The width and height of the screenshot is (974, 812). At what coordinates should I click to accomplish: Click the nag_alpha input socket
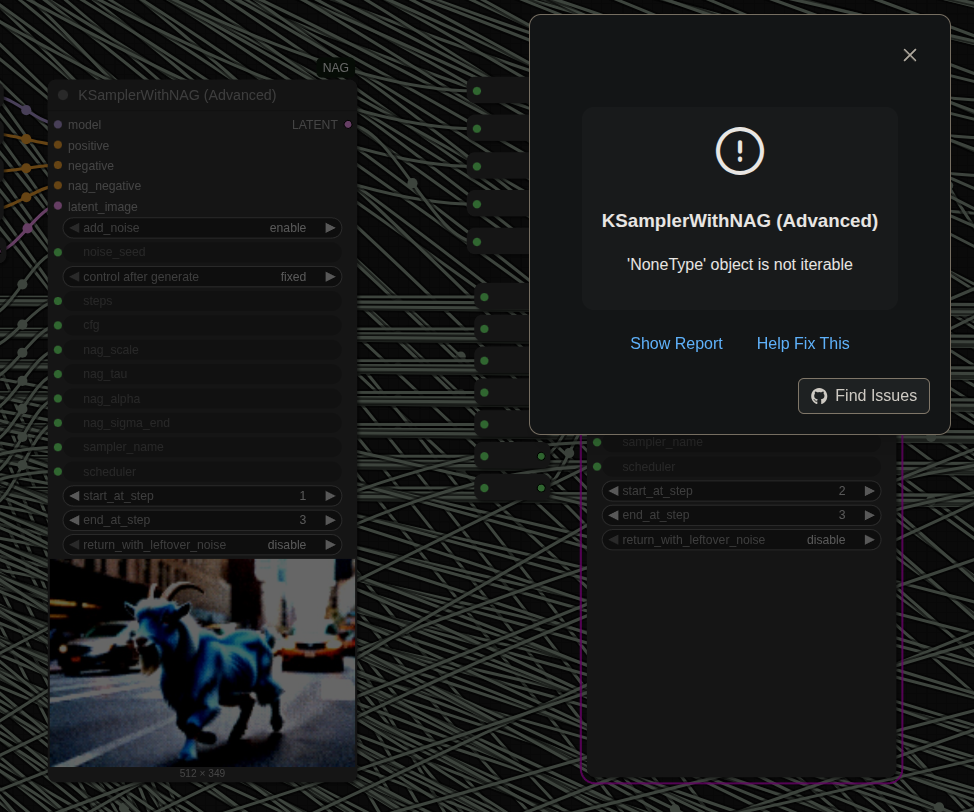click(x=58, y=399)
